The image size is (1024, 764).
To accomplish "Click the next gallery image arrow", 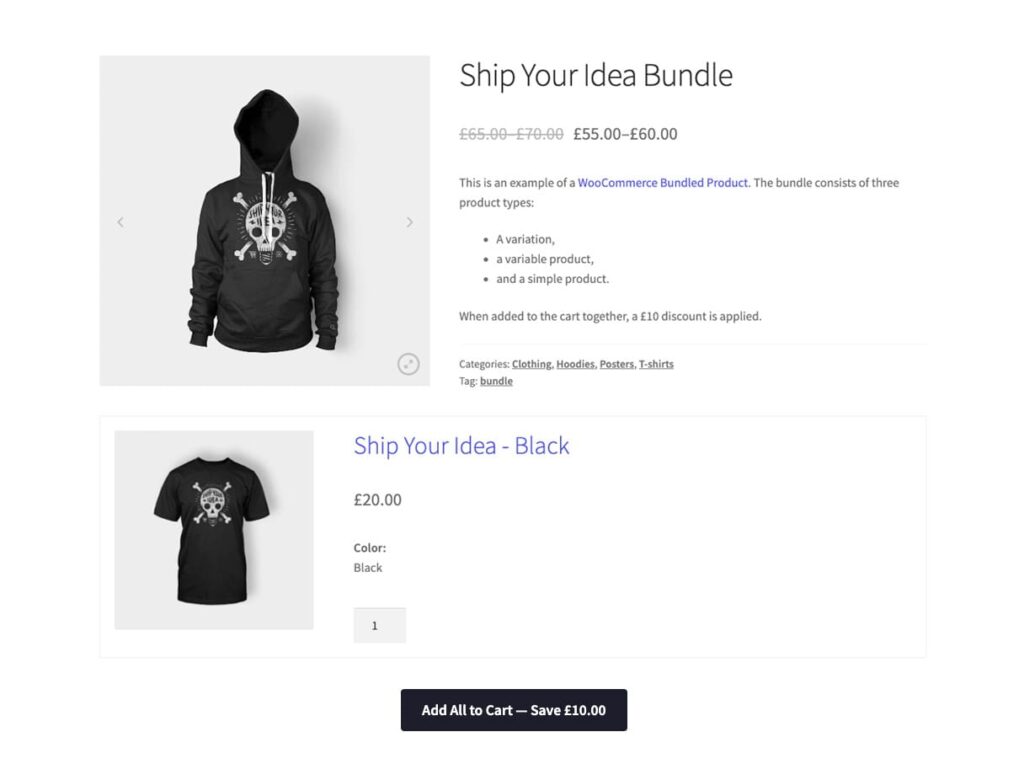I will click(x=410, y=221).
